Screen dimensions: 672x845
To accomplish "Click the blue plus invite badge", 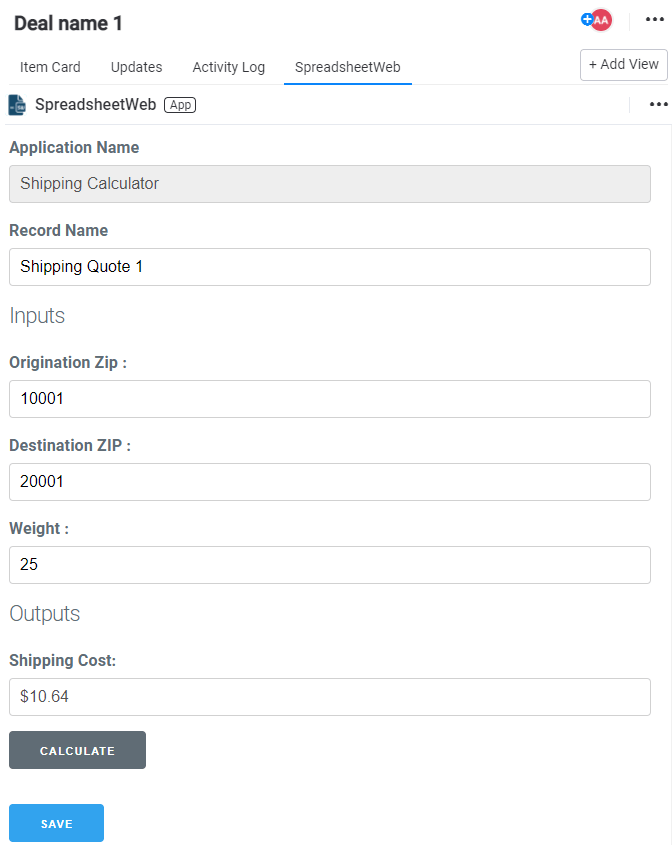I will click(x=586, y=19).
